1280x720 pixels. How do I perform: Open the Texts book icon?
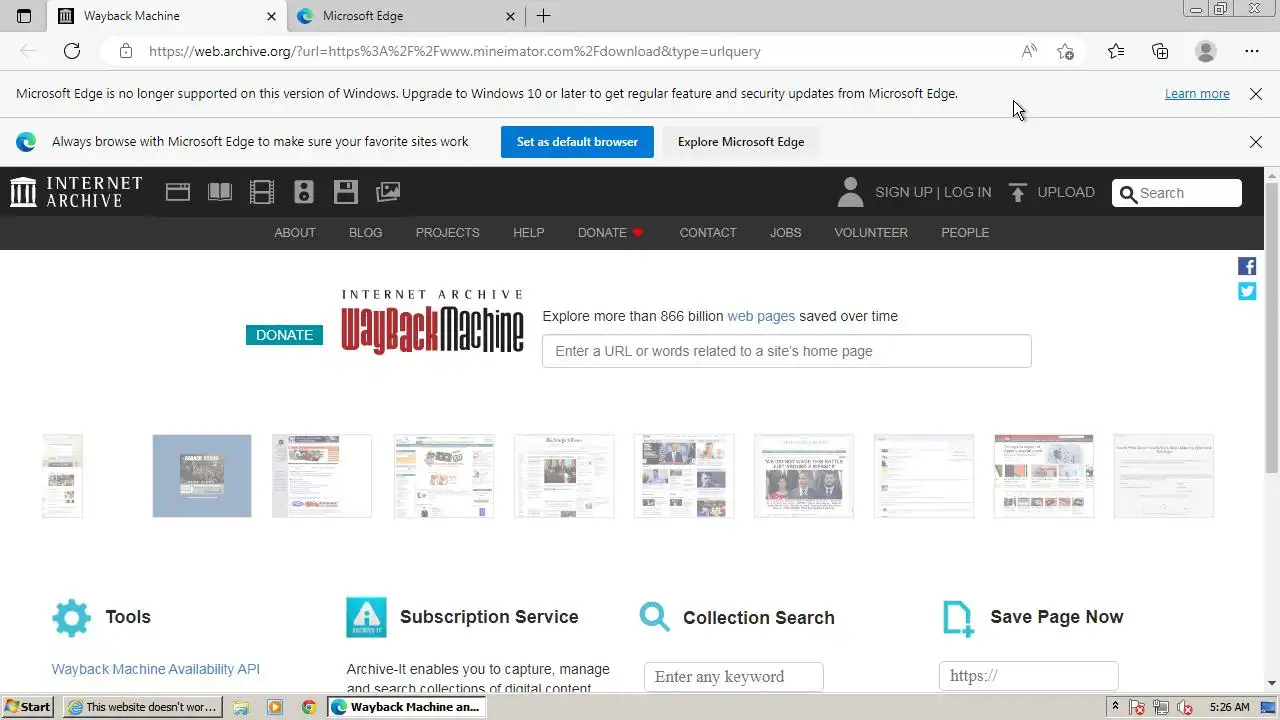point(220,192)
